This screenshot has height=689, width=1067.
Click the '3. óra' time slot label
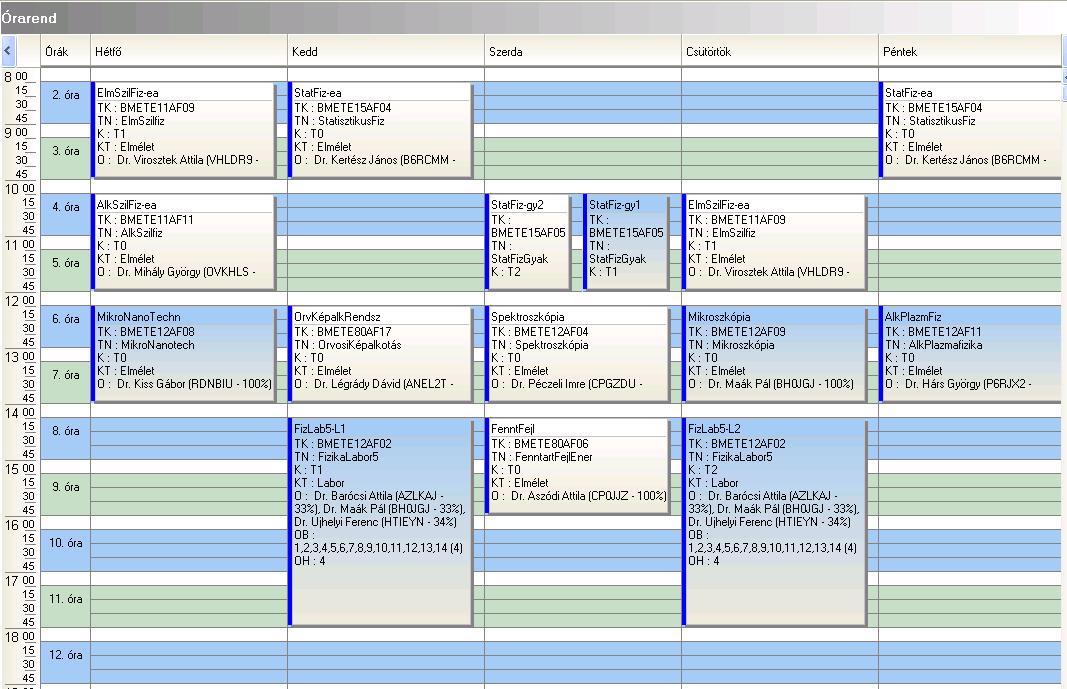pos(65,151)
